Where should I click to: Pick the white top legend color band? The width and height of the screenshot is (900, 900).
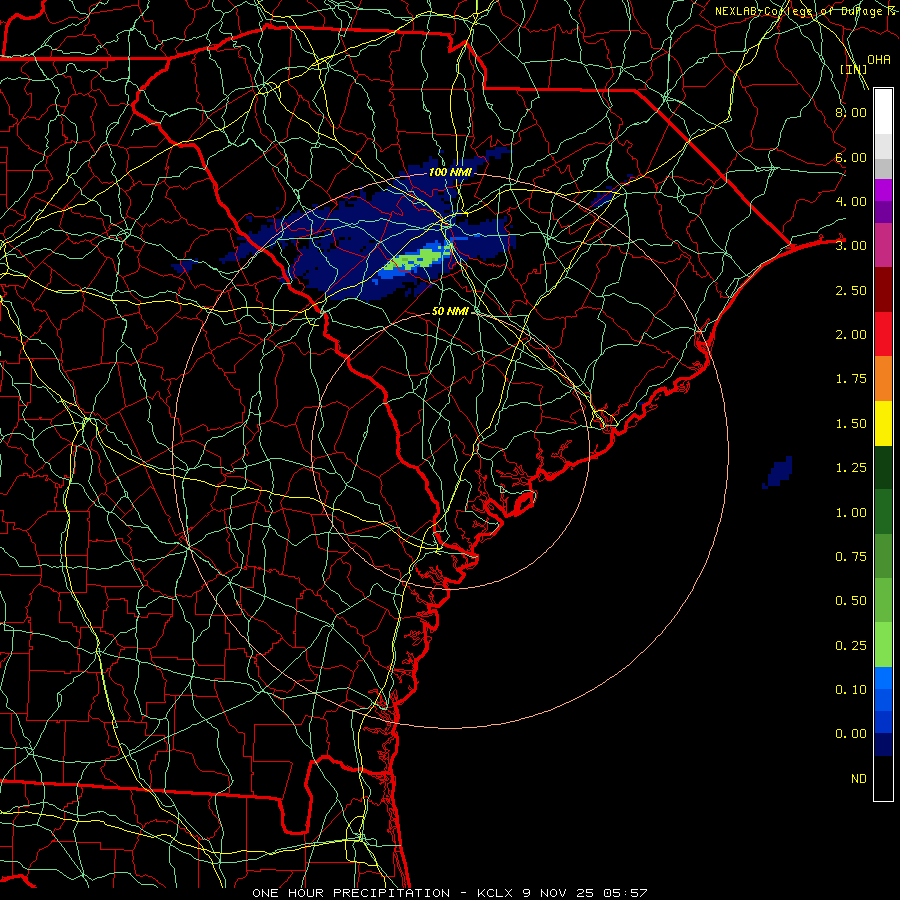click(x=883, y=112)
